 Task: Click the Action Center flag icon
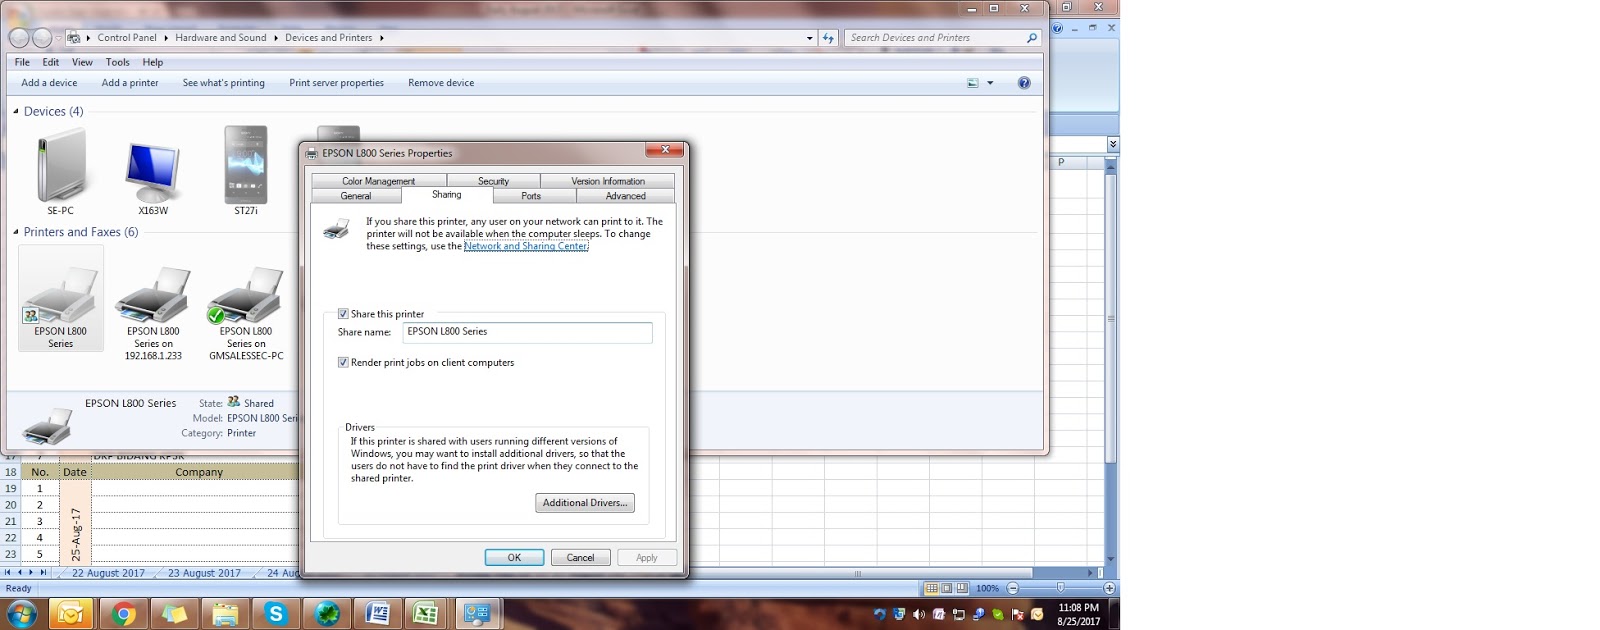pyautogui.click(x=1018, y=614)
